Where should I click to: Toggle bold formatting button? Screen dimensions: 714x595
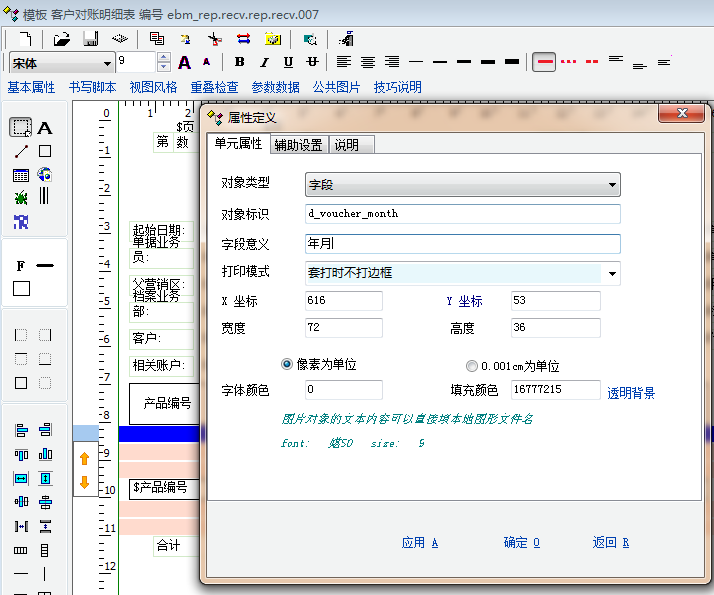[x=239, y=62]
